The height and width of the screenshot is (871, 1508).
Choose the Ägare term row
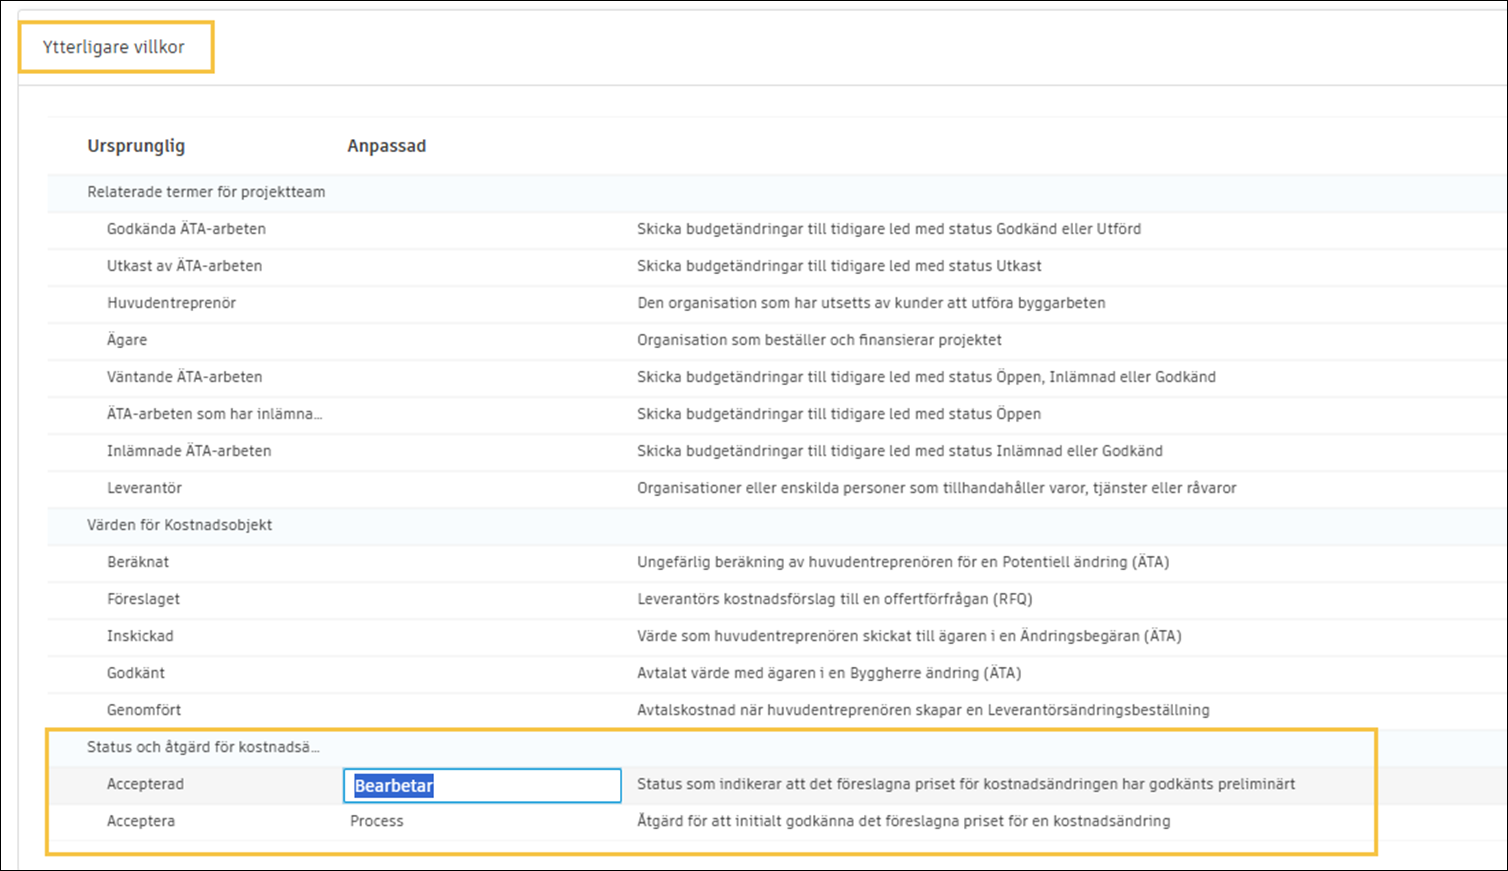(x=127, y=340)
